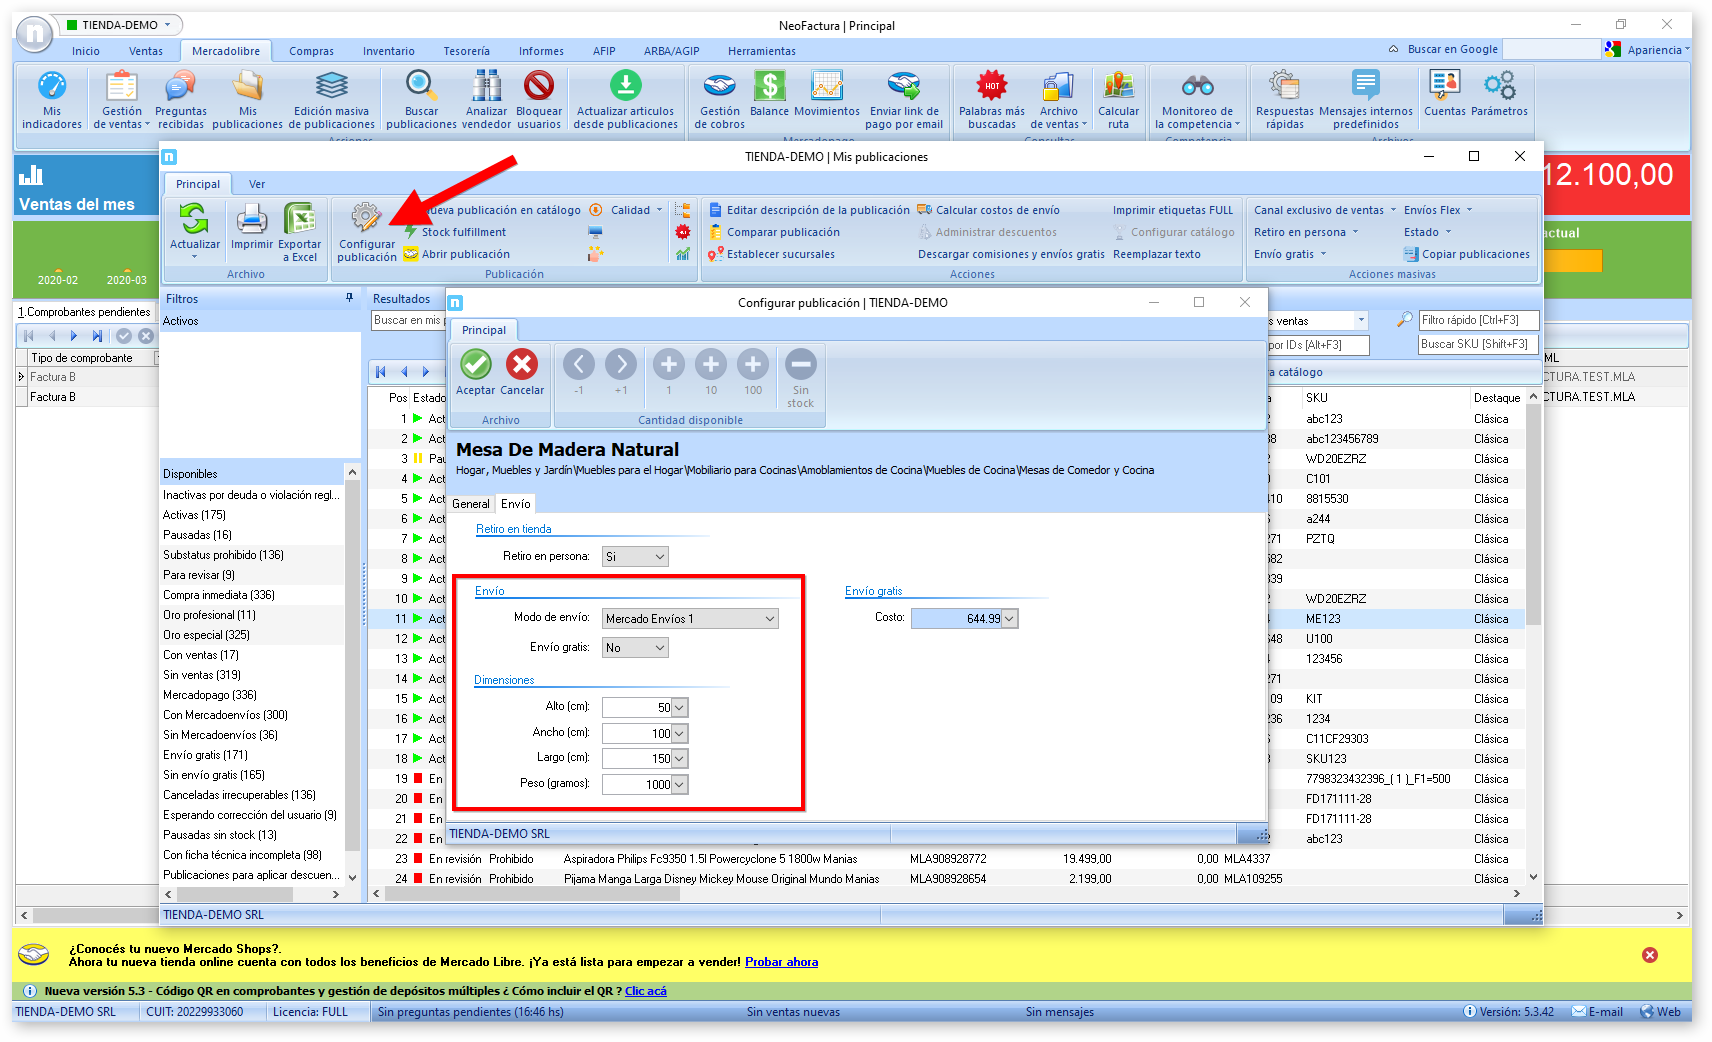Click the red Cancelar icon
The width and height of the screenshot is (1712, 1042).
(521, 365)
